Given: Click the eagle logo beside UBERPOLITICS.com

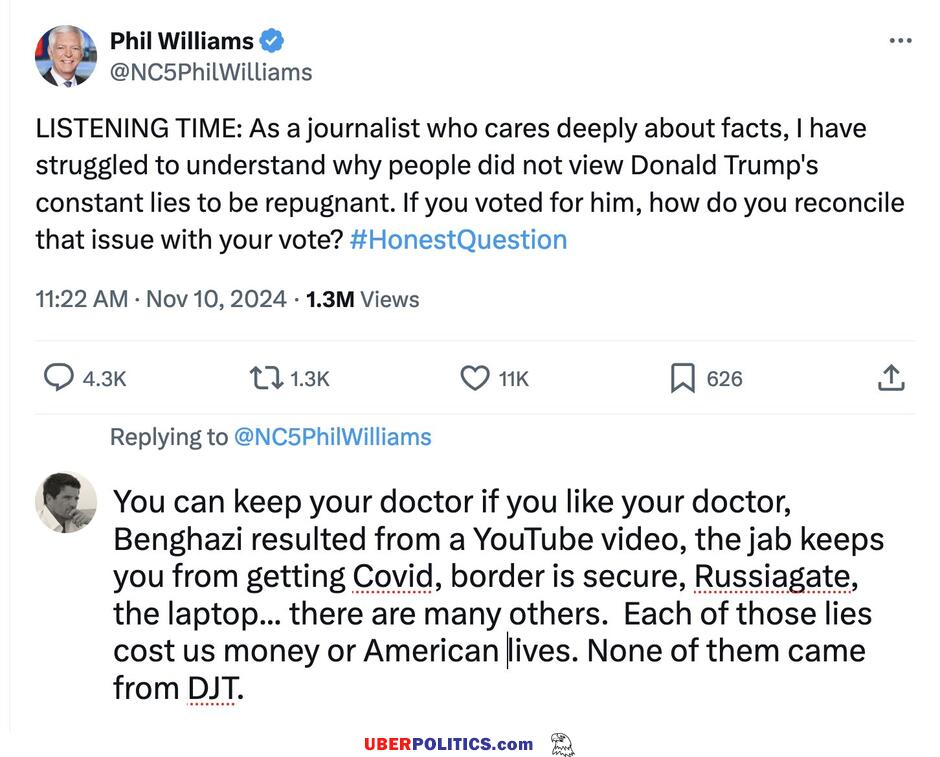Looking at the screenshot, I should 563,744.
